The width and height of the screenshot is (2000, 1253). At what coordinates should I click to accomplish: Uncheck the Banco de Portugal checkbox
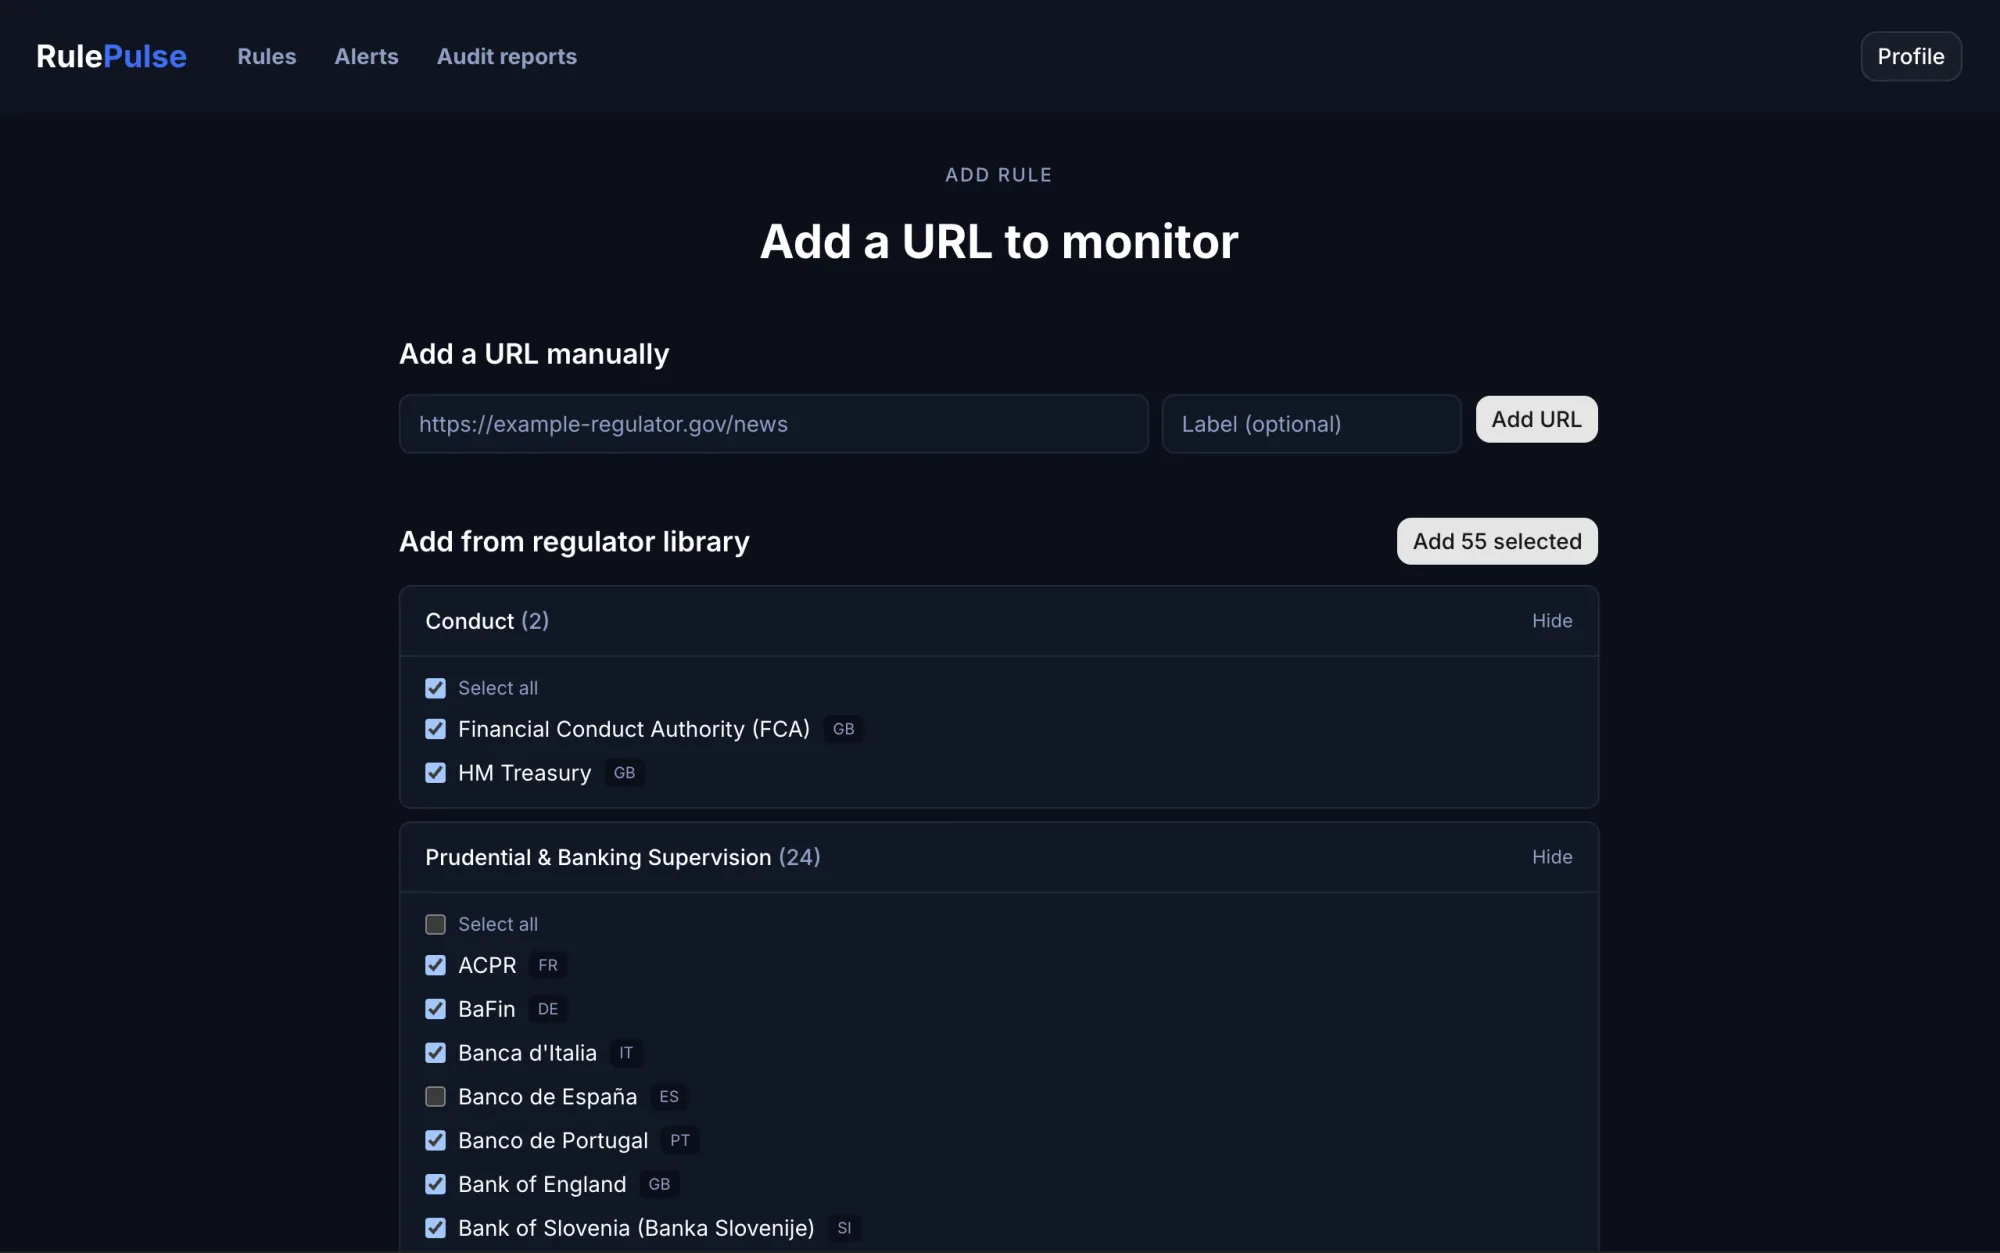tap(435, 1140)
